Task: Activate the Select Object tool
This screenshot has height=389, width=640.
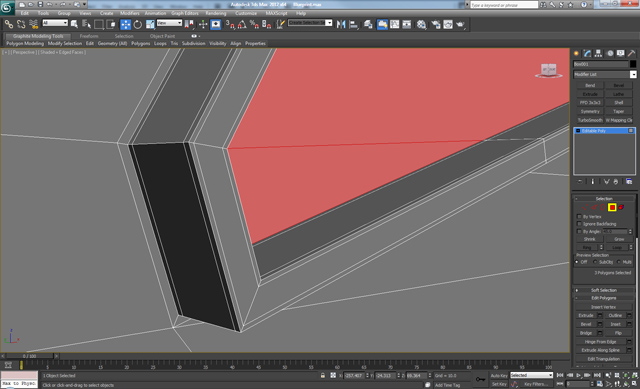Action: (74, 24)
